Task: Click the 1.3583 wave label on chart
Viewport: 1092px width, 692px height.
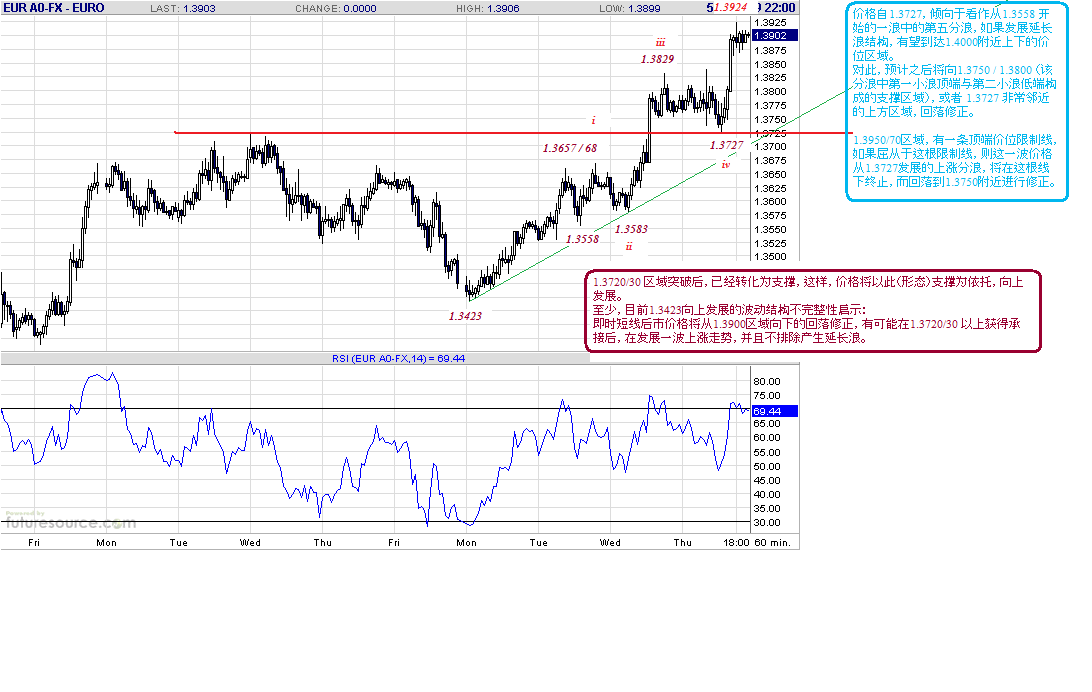Action: [x=631, y=228]
